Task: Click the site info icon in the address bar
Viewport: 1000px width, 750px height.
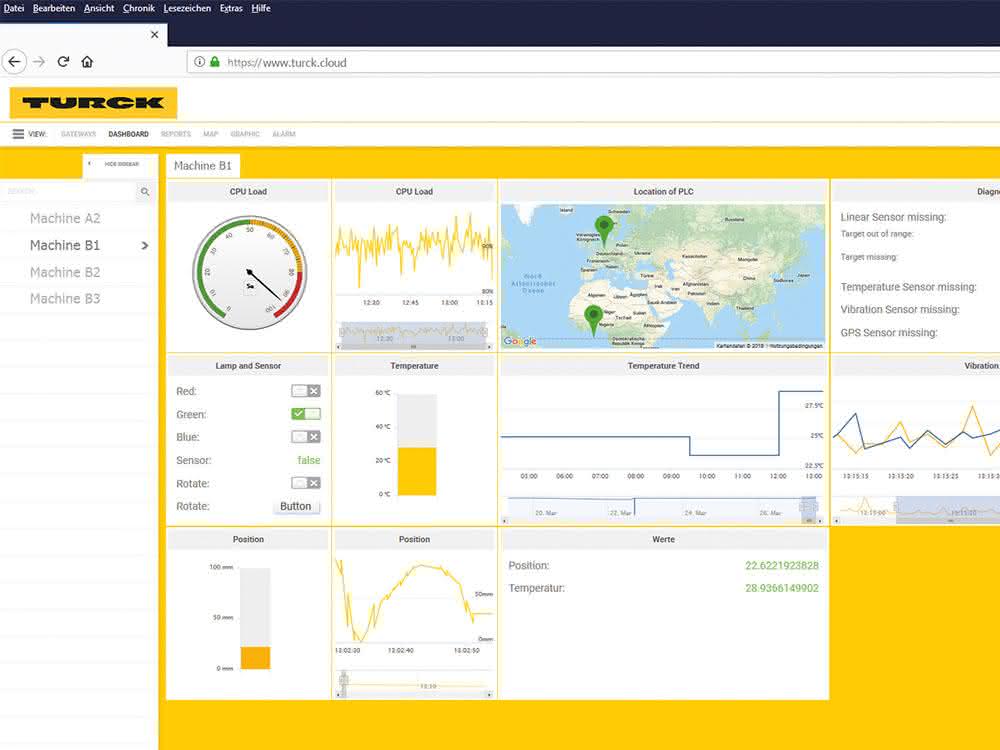Action: (199, 62)
